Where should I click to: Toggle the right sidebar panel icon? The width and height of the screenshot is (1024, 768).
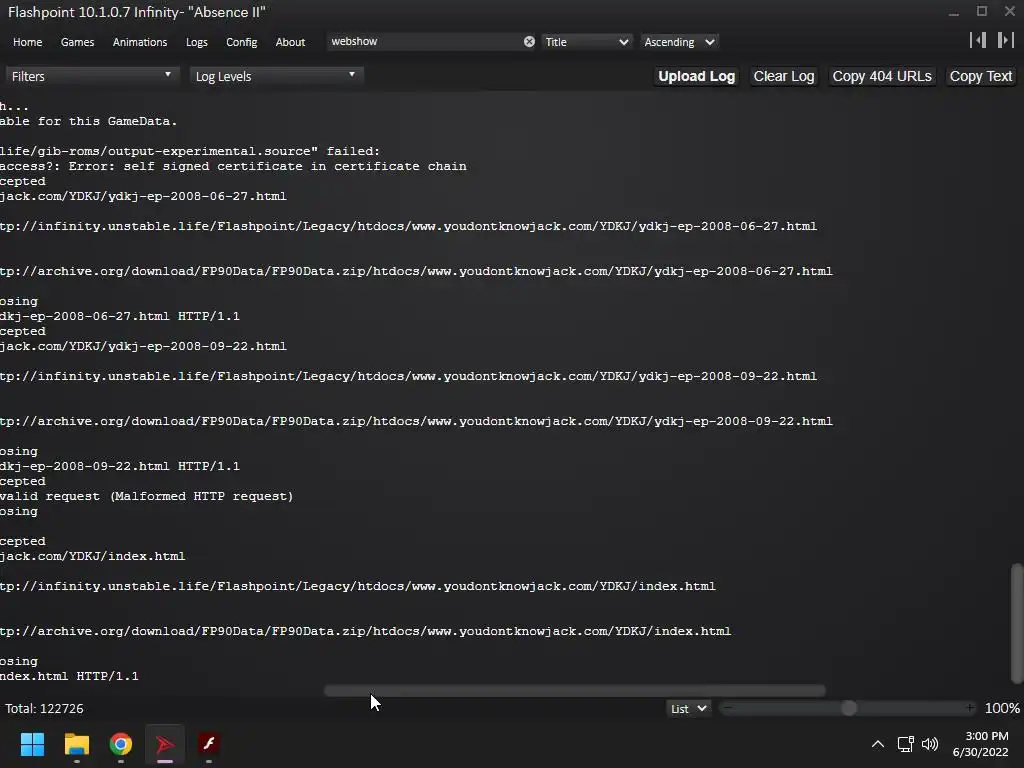pyautogui.click(x=1006, y=40)
